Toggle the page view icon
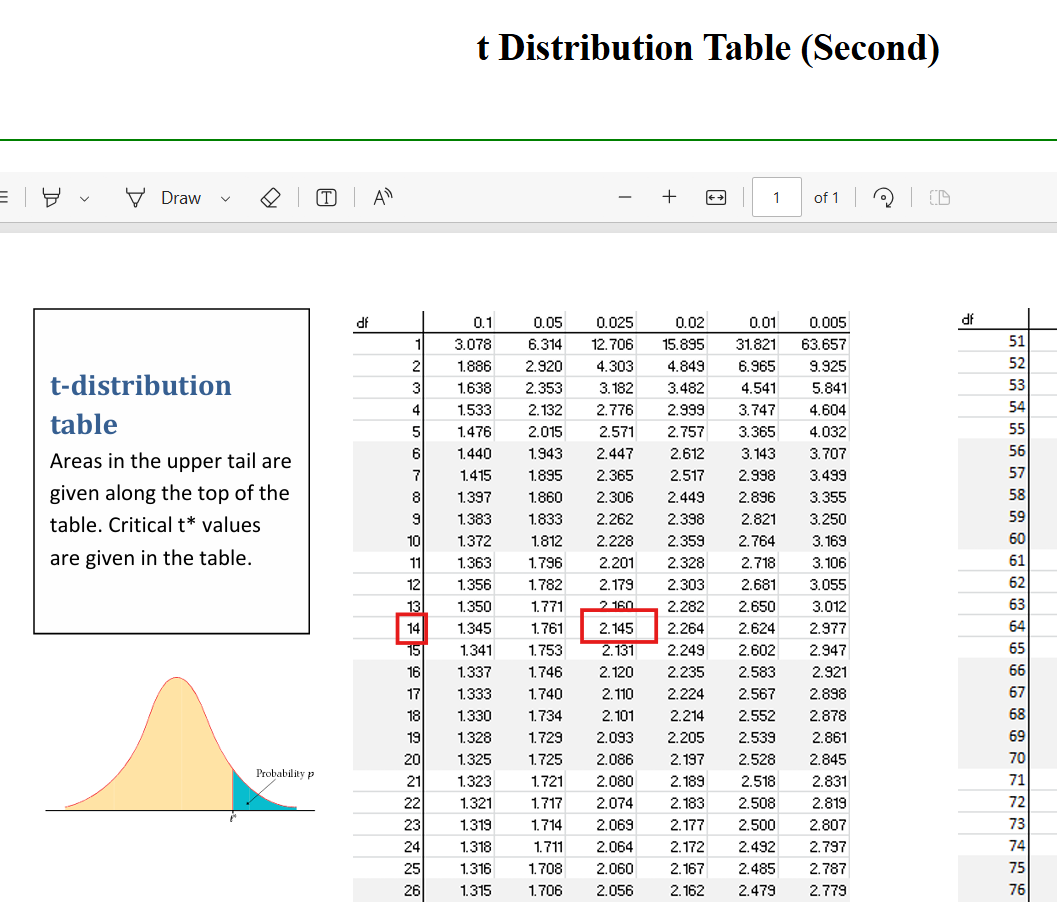This screenshot has height=902, width=1057. click(x=939, y=198)
